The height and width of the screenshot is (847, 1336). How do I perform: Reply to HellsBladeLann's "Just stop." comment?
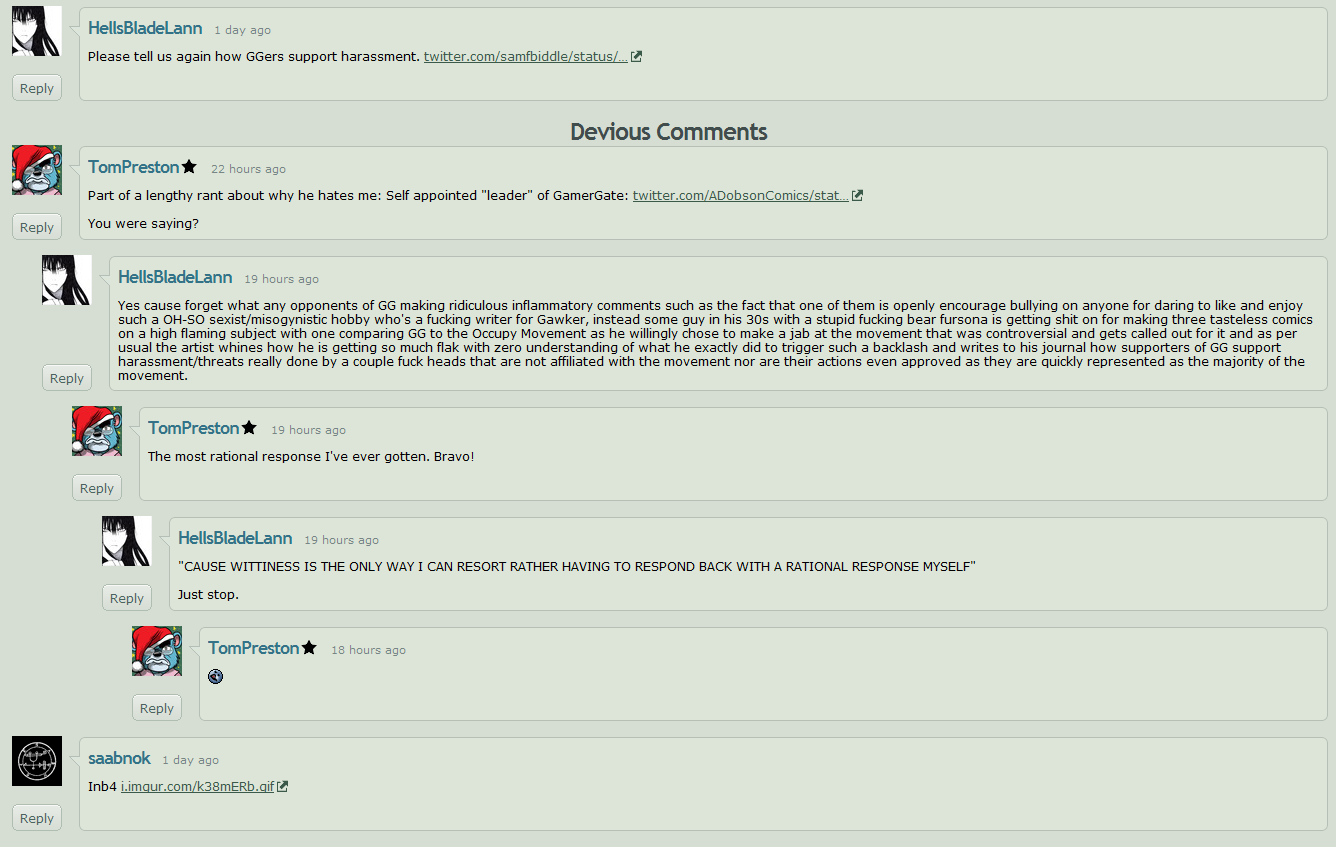[x=127, y=598]
